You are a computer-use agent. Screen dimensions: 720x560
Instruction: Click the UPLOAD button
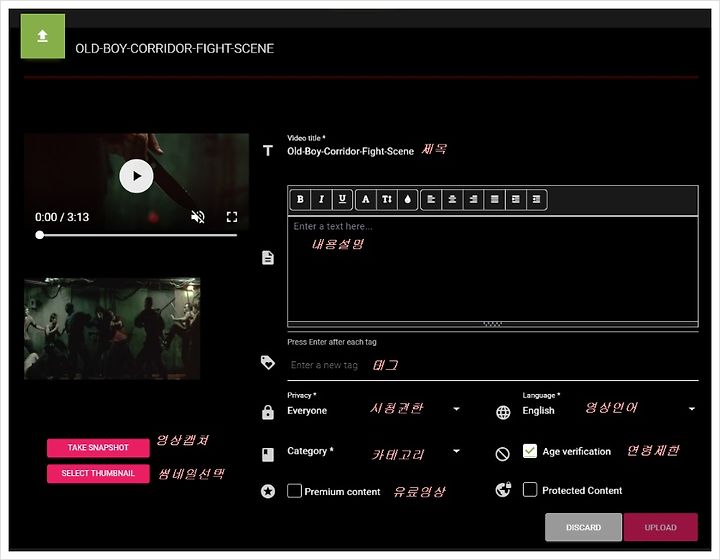pos(660,527)
